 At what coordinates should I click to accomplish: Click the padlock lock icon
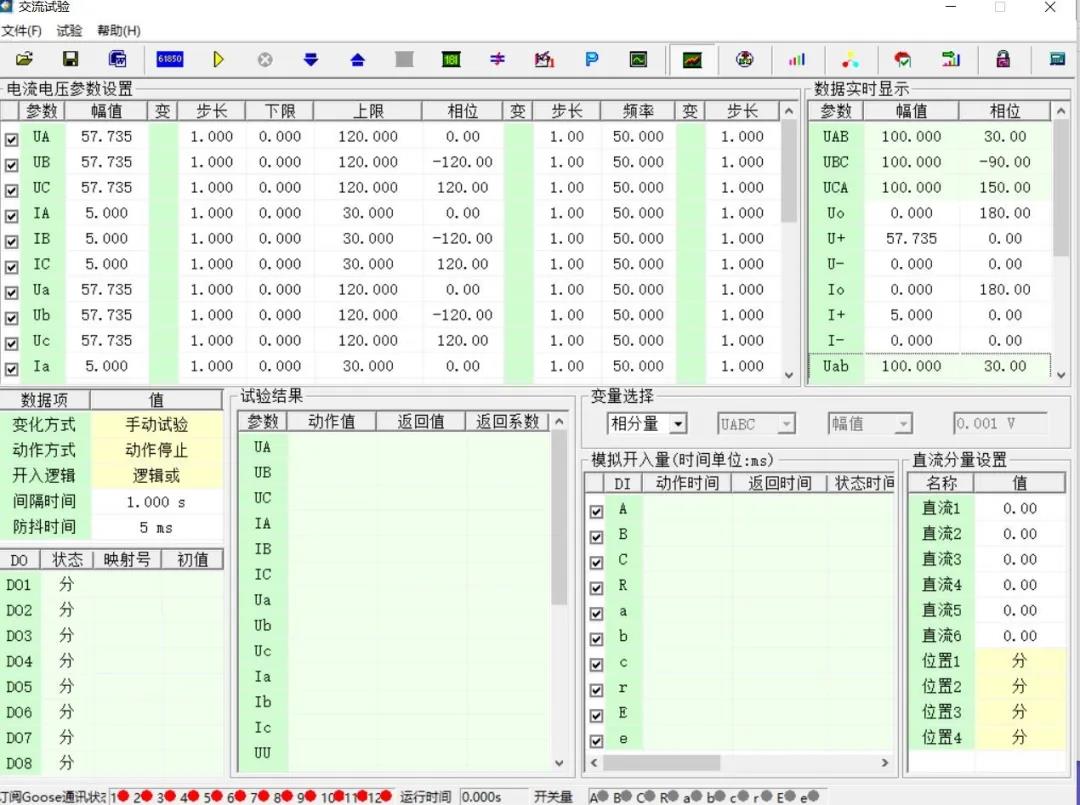tap(1003, 60)
